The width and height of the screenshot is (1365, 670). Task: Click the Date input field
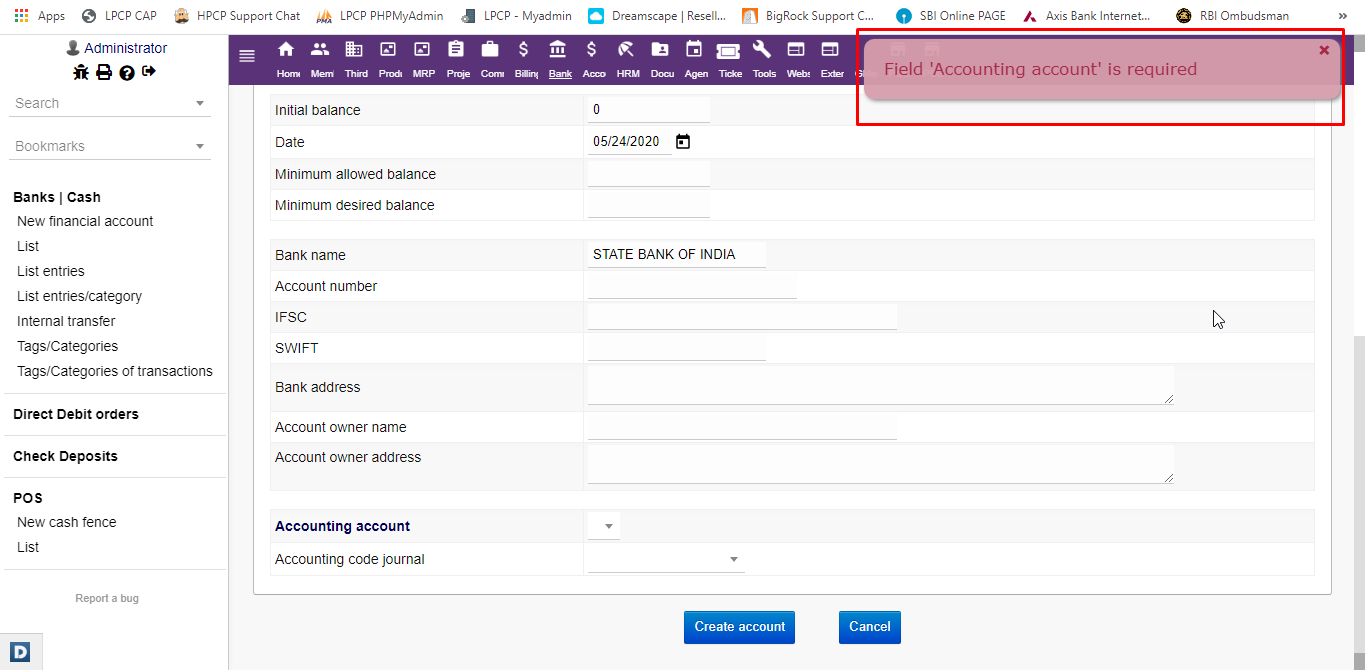pos(630,142)
